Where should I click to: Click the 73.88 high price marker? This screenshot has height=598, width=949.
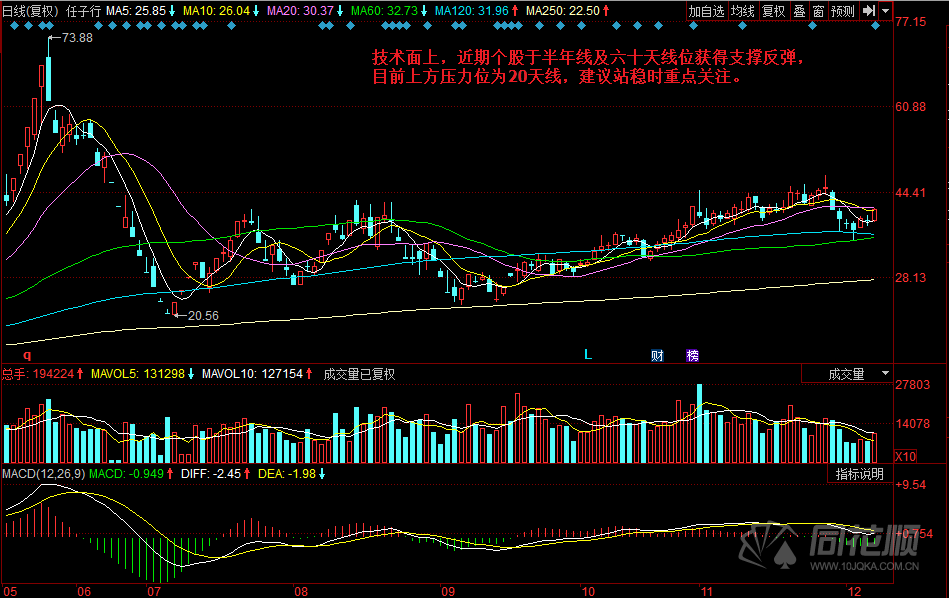77,38
